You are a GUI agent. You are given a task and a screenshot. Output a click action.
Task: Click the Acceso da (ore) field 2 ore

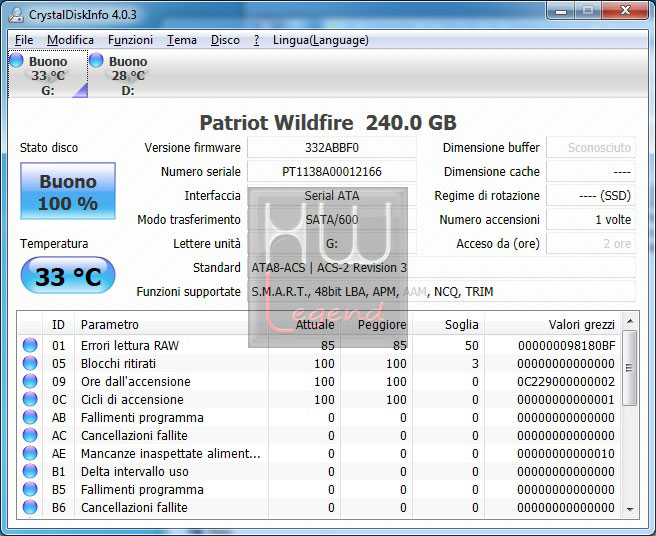(591, 244)
